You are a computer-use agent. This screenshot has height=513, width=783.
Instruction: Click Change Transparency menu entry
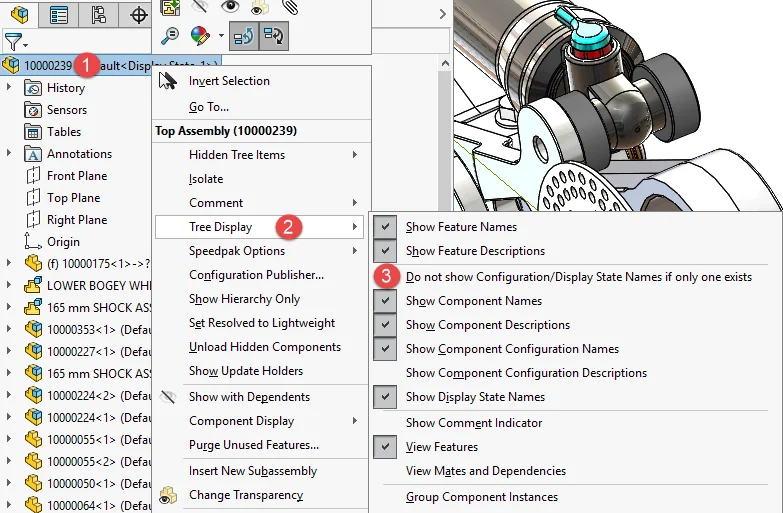click(246, 495)
